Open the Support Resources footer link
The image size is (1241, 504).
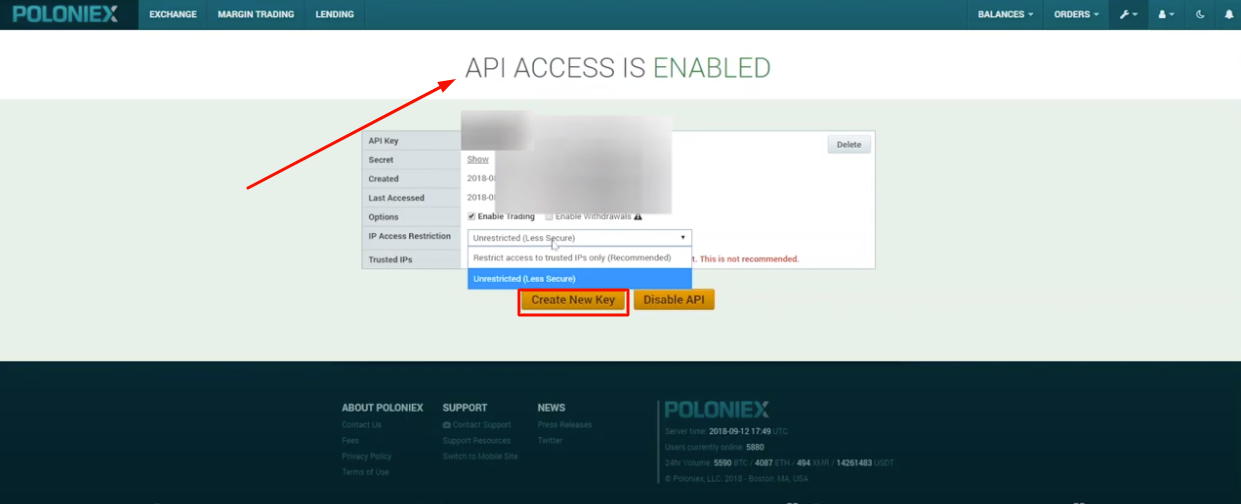(x=477, y=441)
